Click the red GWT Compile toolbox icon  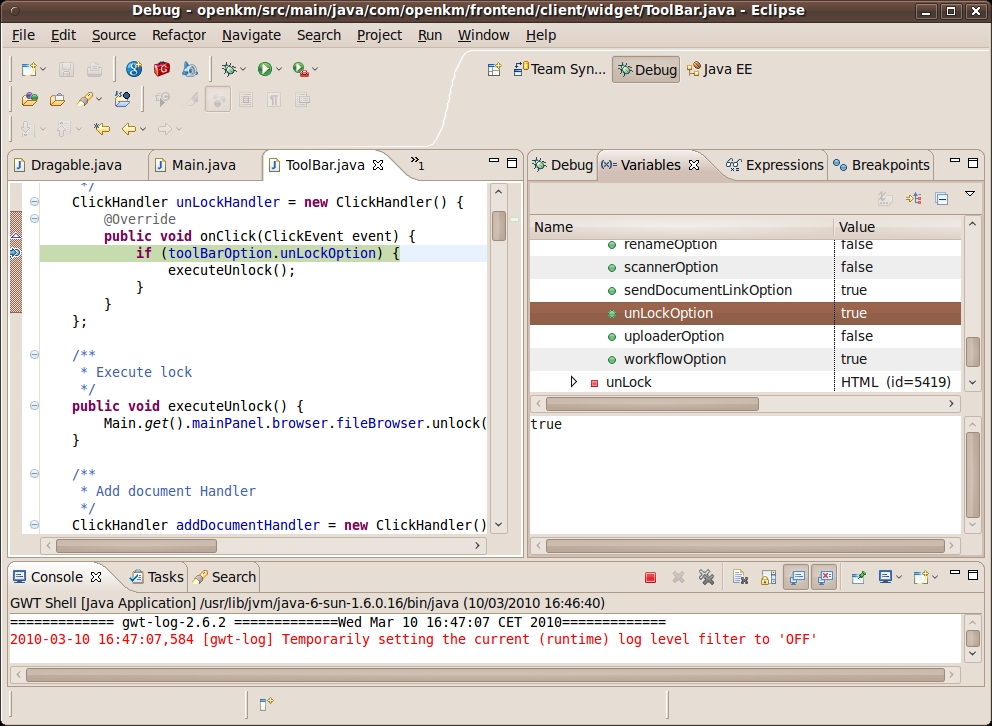pyautogui.click(x=162, y=69)
